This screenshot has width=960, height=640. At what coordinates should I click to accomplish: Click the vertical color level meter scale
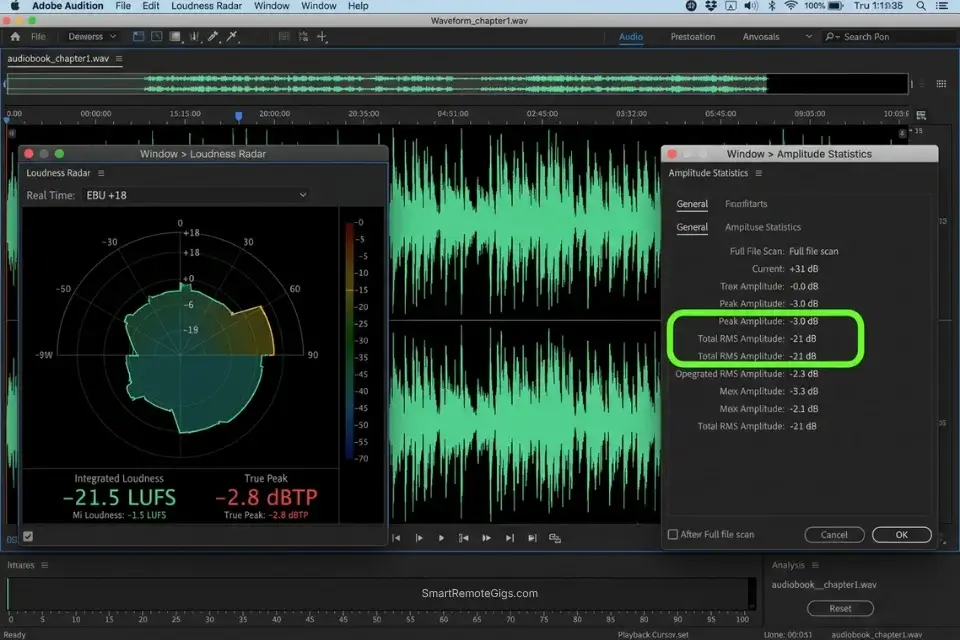pos(350,341)
